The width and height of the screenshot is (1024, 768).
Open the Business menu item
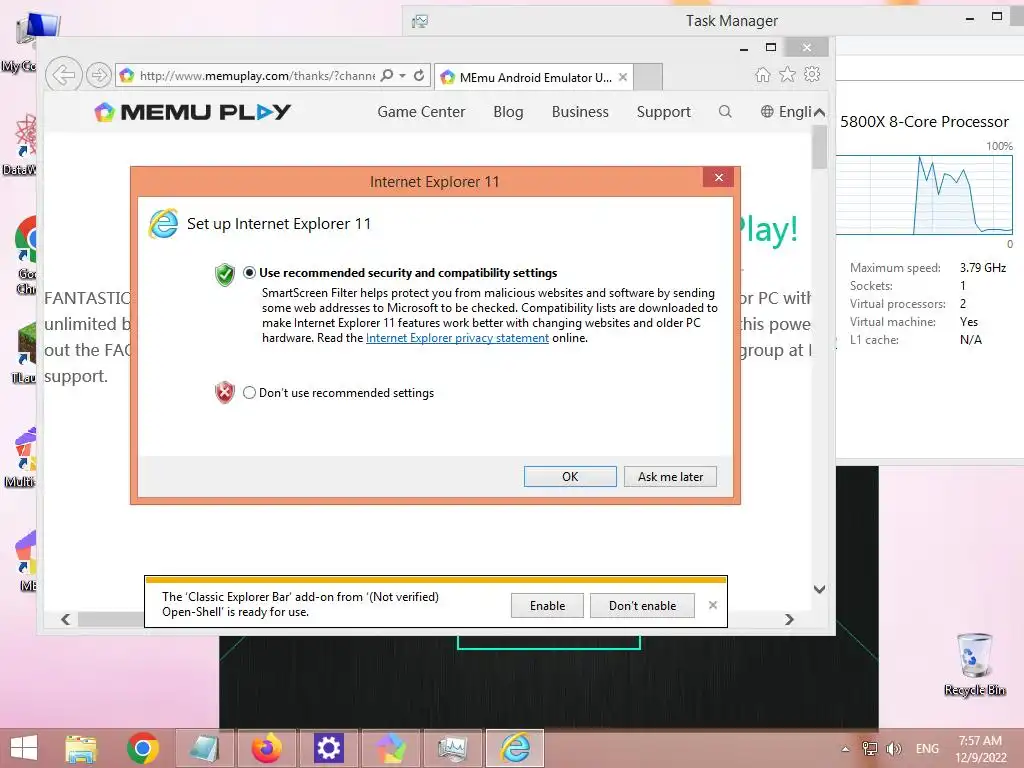click(x=580, y=112)
